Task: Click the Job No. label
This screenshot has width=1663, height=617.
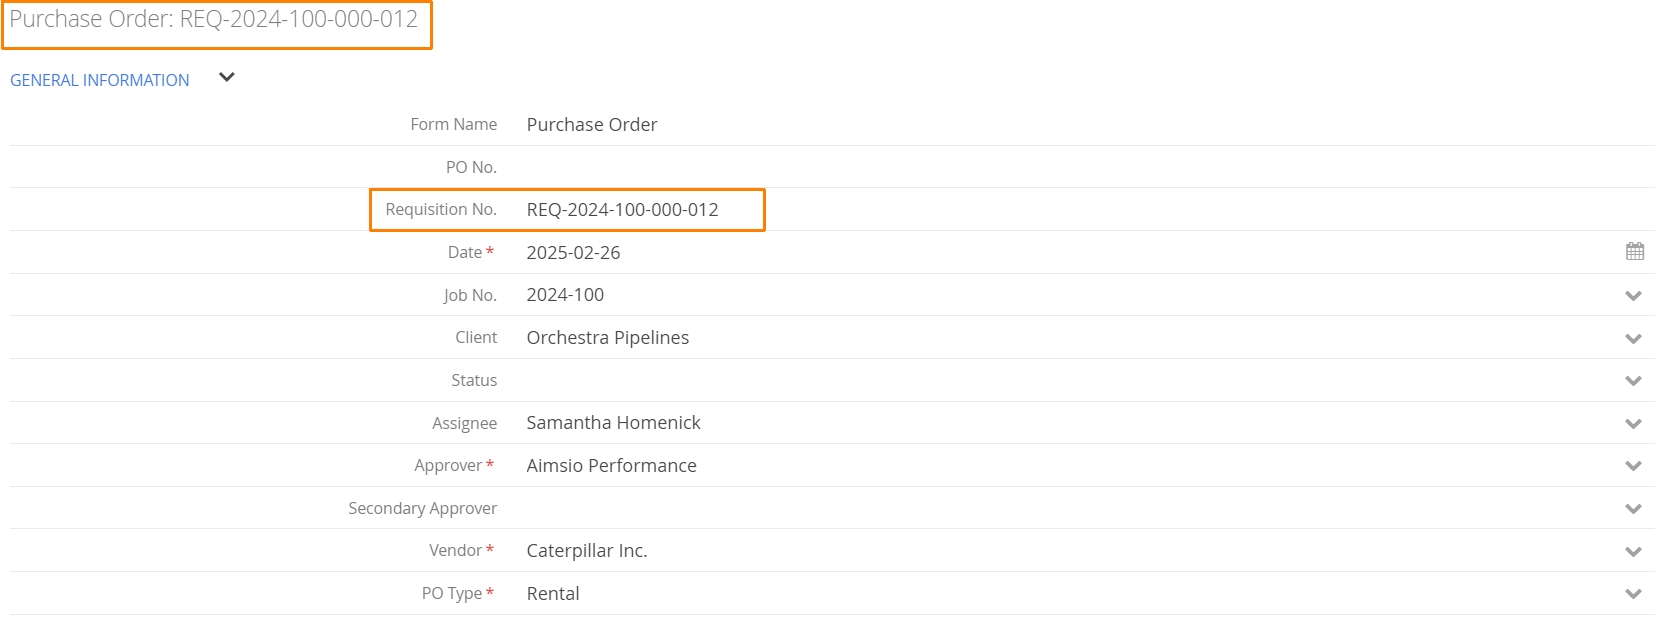Action: (x=470, y=295)
